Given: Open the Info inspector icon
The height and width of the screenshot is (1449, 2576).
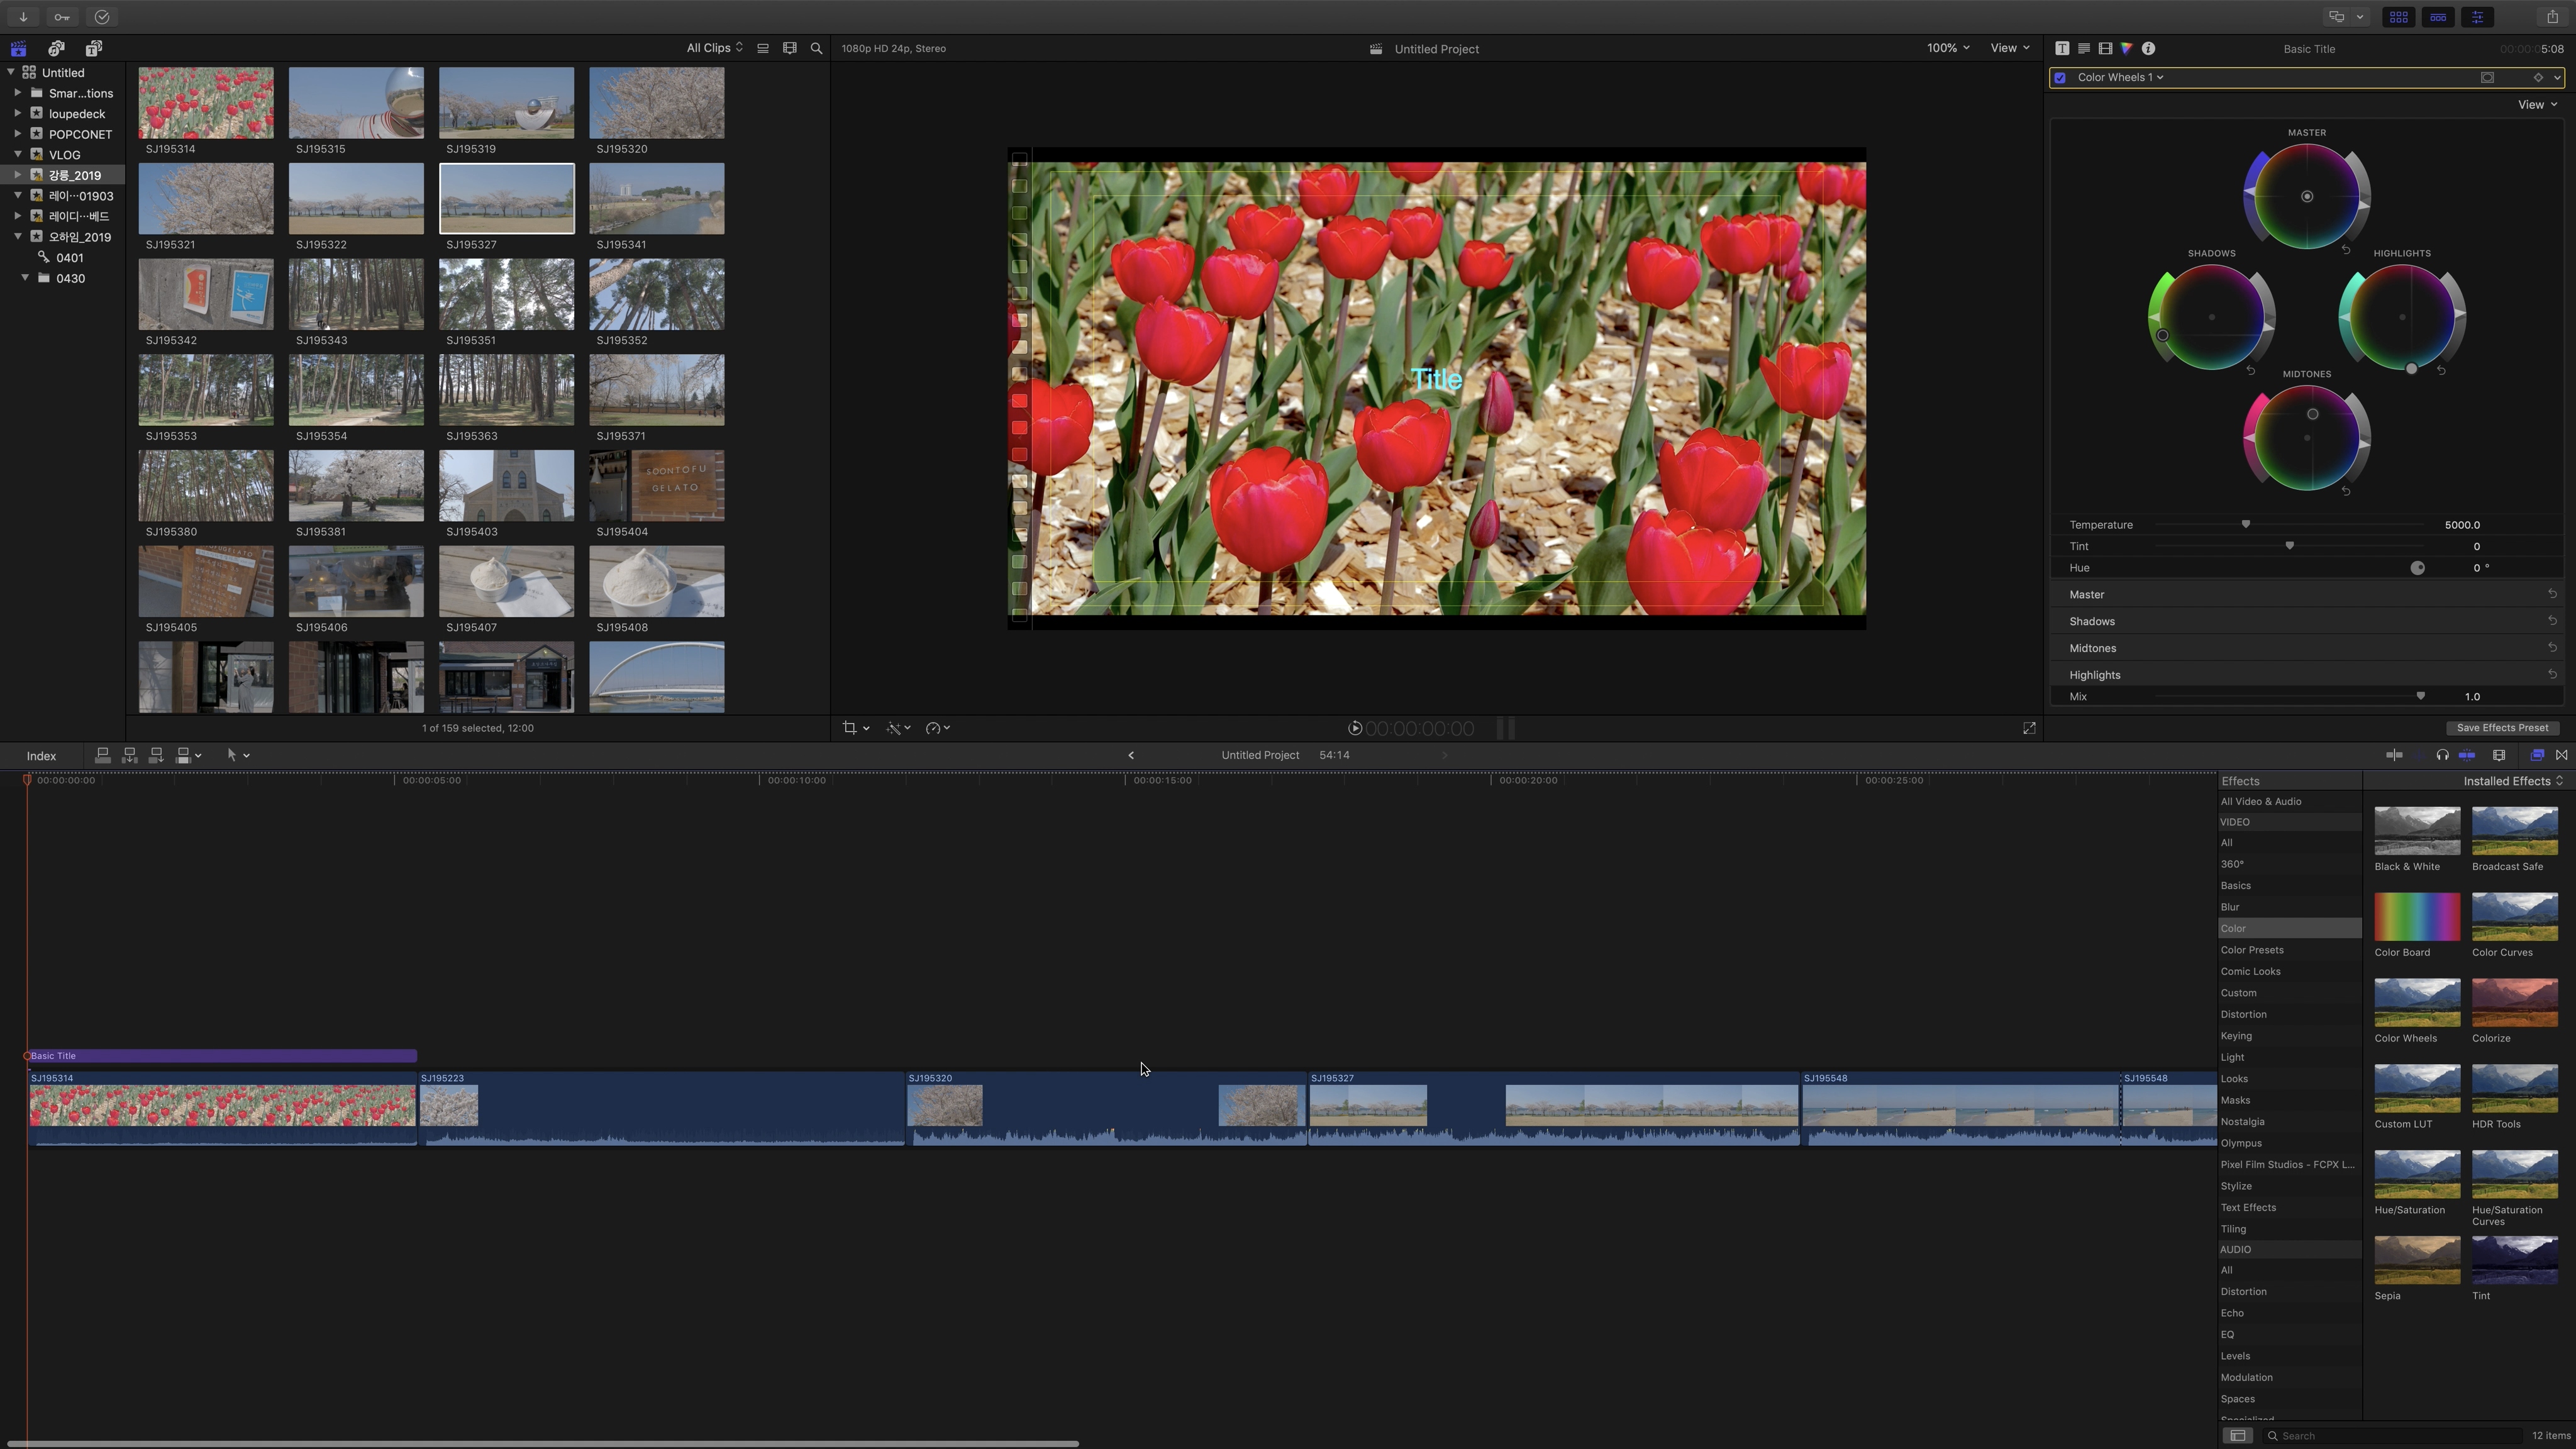Looking at the screenshot, I should [x=2148, y=48].
